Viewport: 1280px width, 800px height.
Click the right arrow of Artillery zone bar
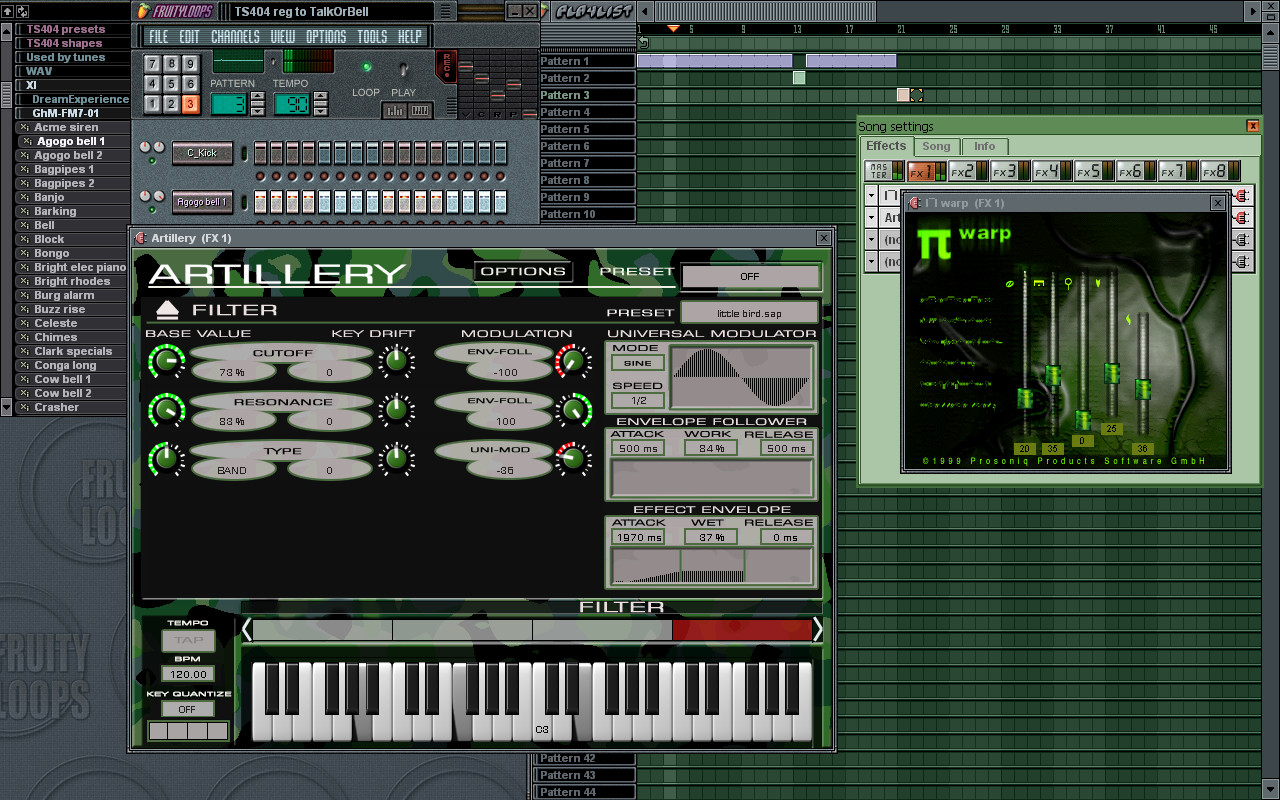pos(818,629)
